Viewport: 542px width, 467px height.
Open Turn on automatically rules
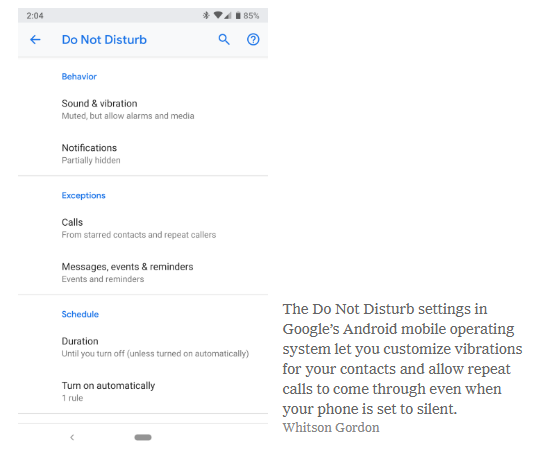pyautogui.click(x=143, y=391)
